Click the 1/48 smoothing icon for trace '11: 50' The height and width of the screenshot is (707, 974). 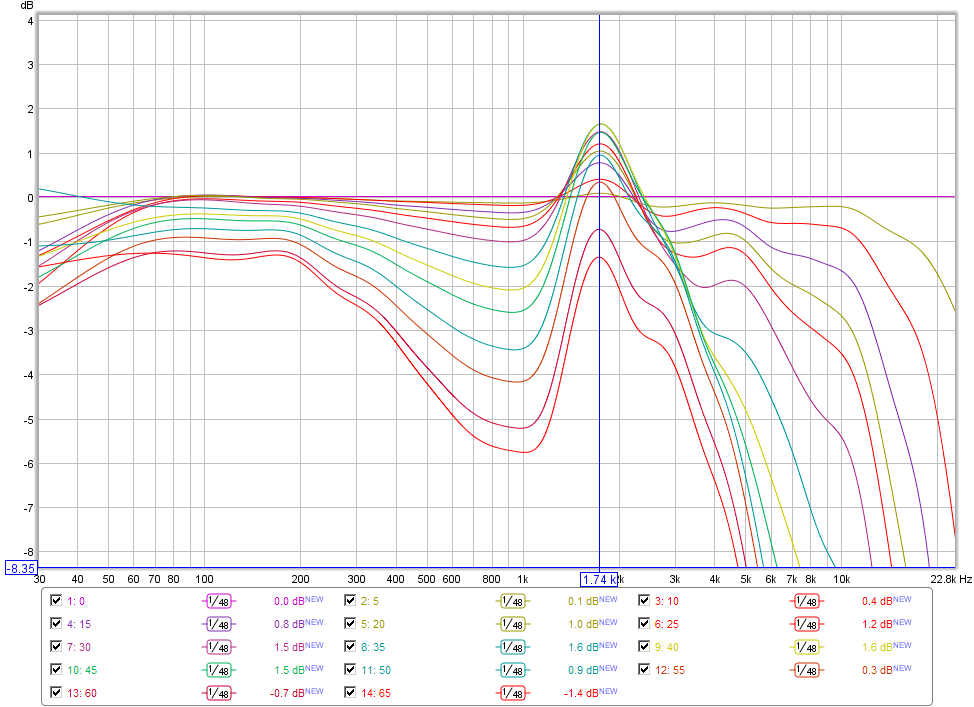512,670
